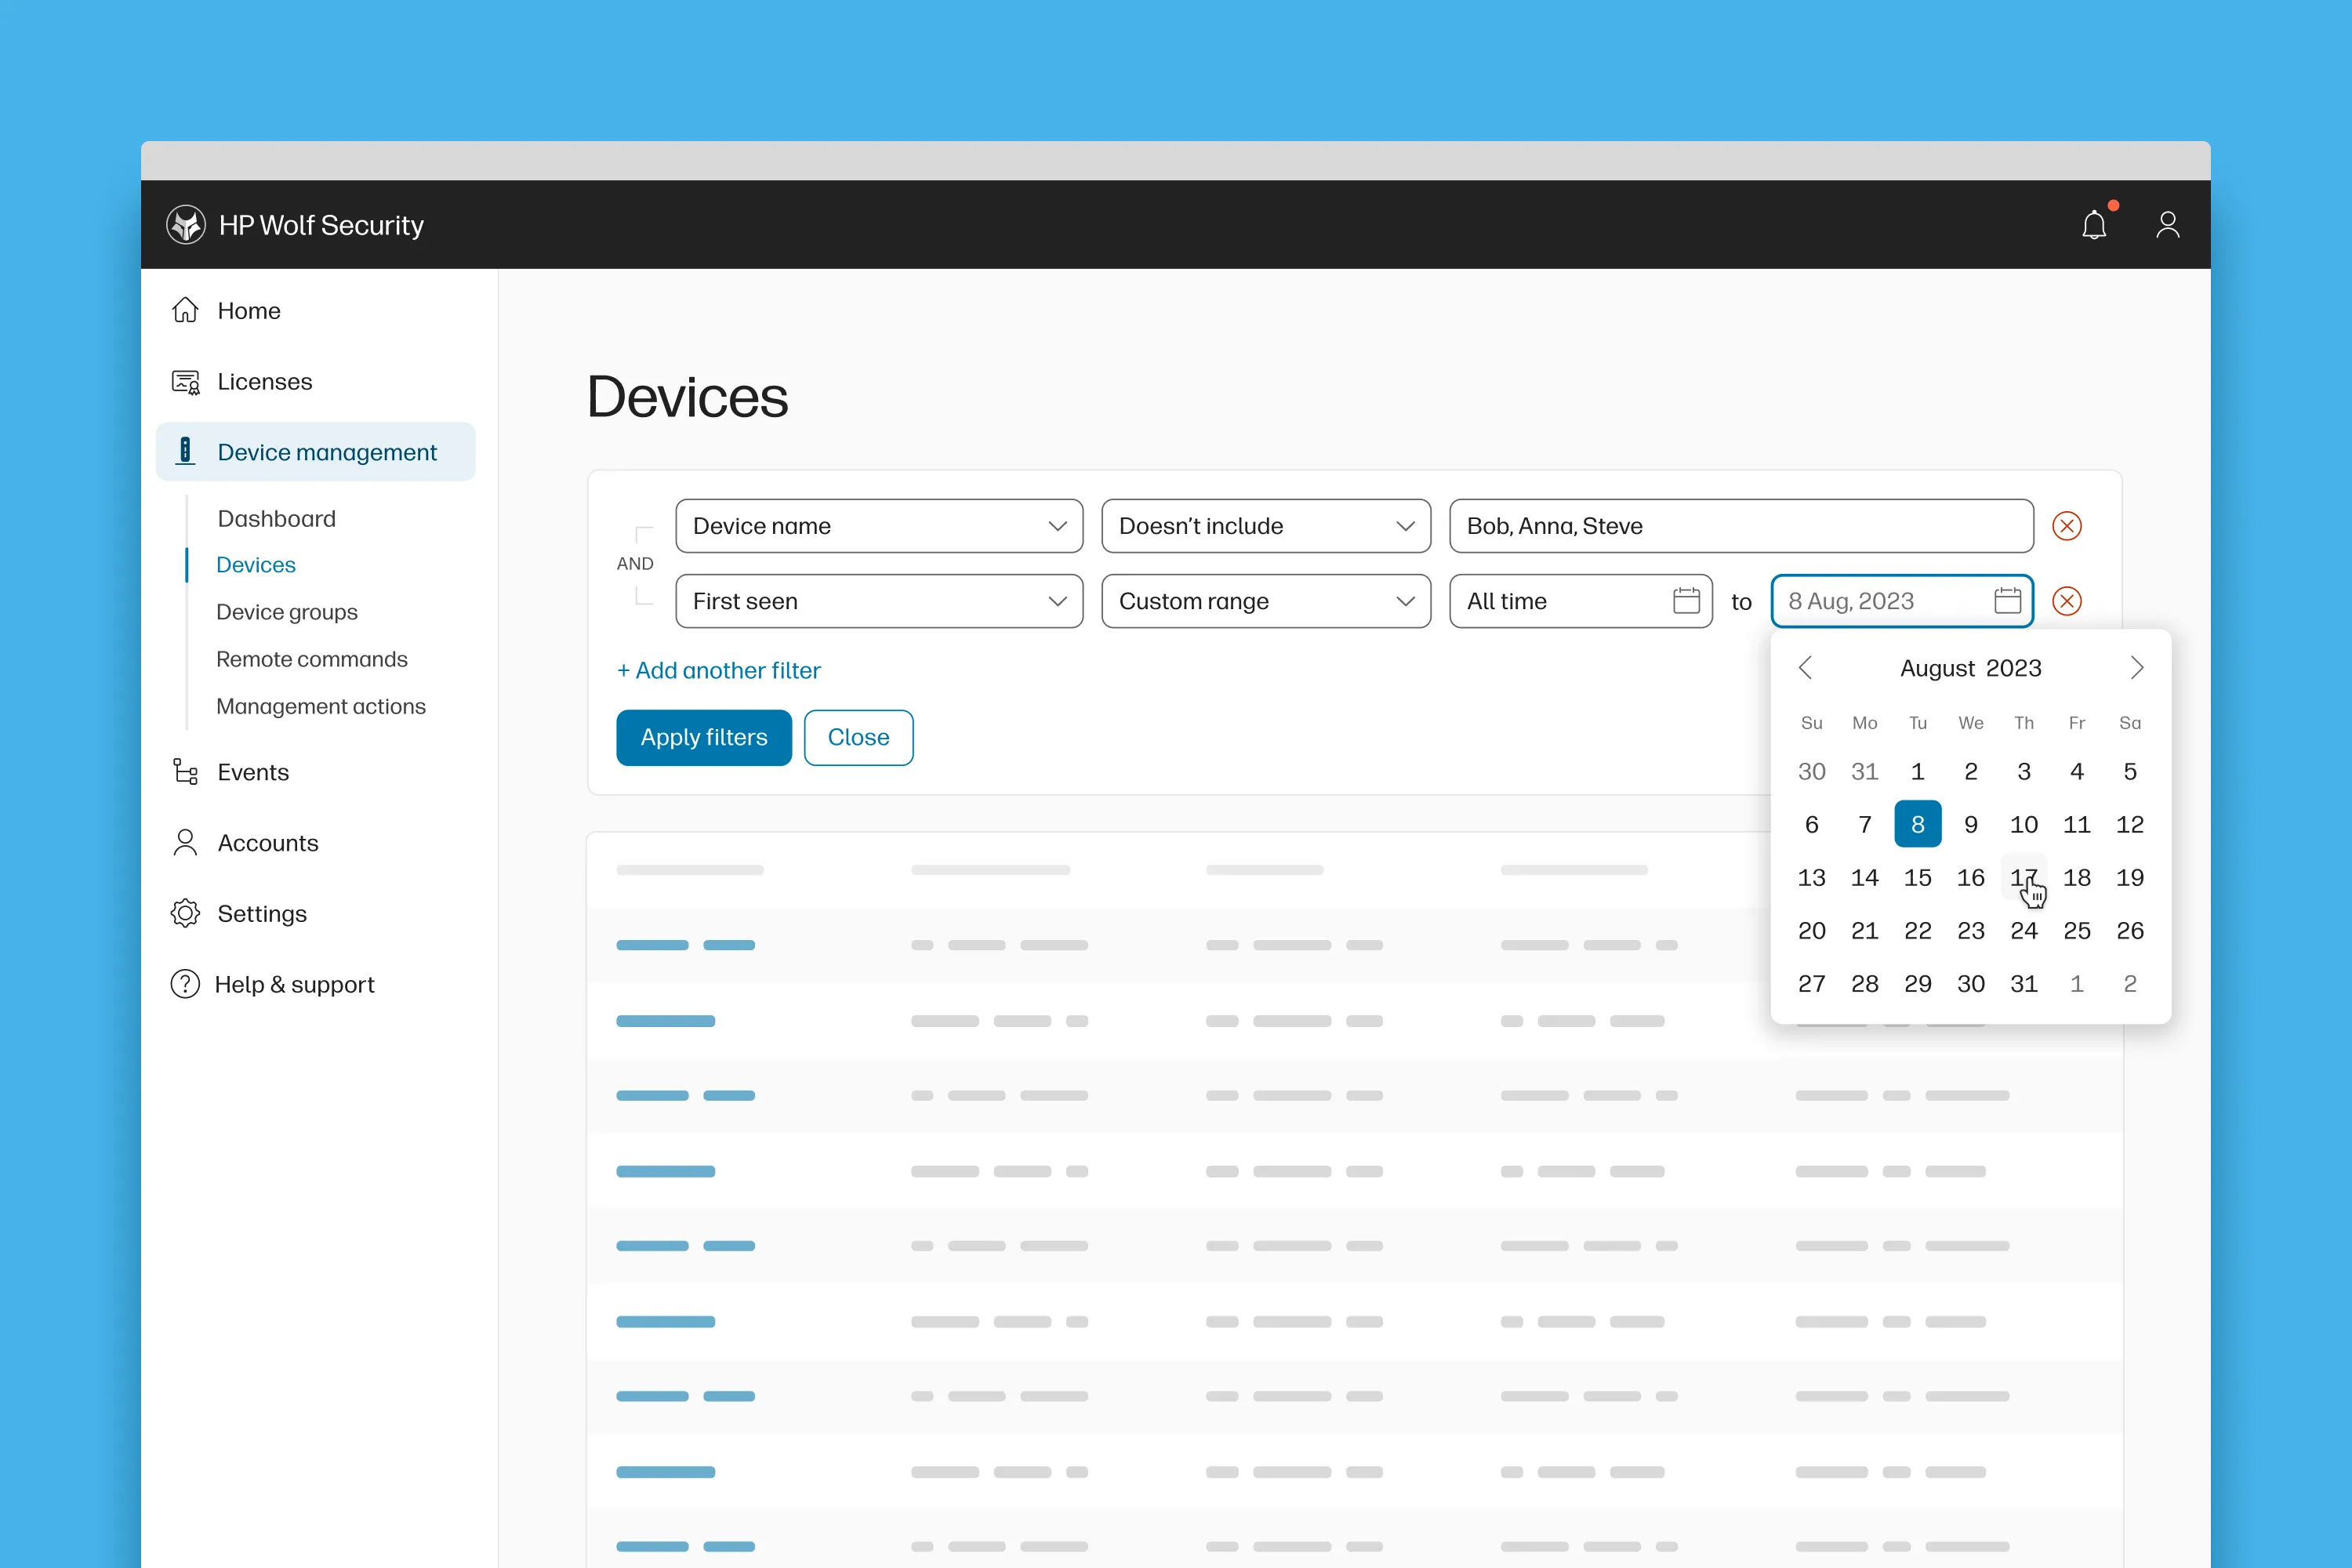Image resolution: width=2352 pixels, height=1568 pixels.
Task: Choose August 14 in the calendar
Action: pos(1864,877)
